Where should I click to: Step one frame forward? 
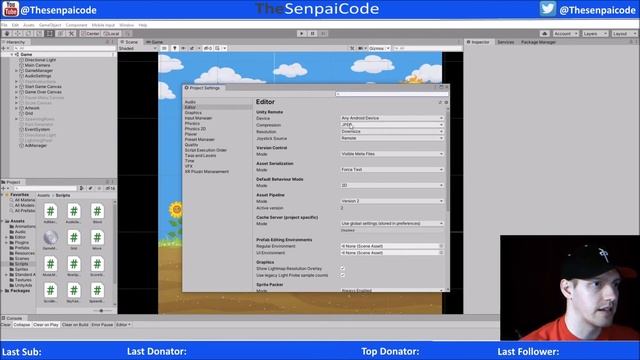323,33
